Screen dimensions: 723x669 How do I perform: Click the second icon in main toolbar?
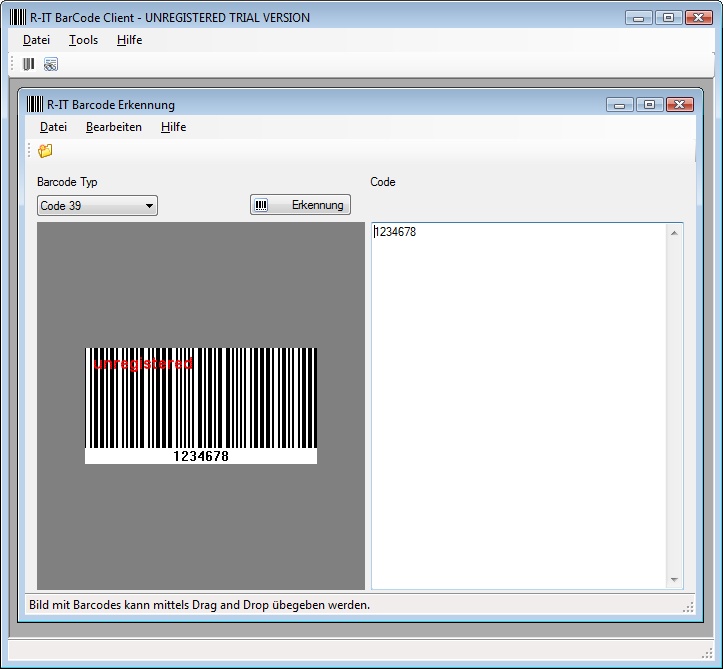click(51, 64)
